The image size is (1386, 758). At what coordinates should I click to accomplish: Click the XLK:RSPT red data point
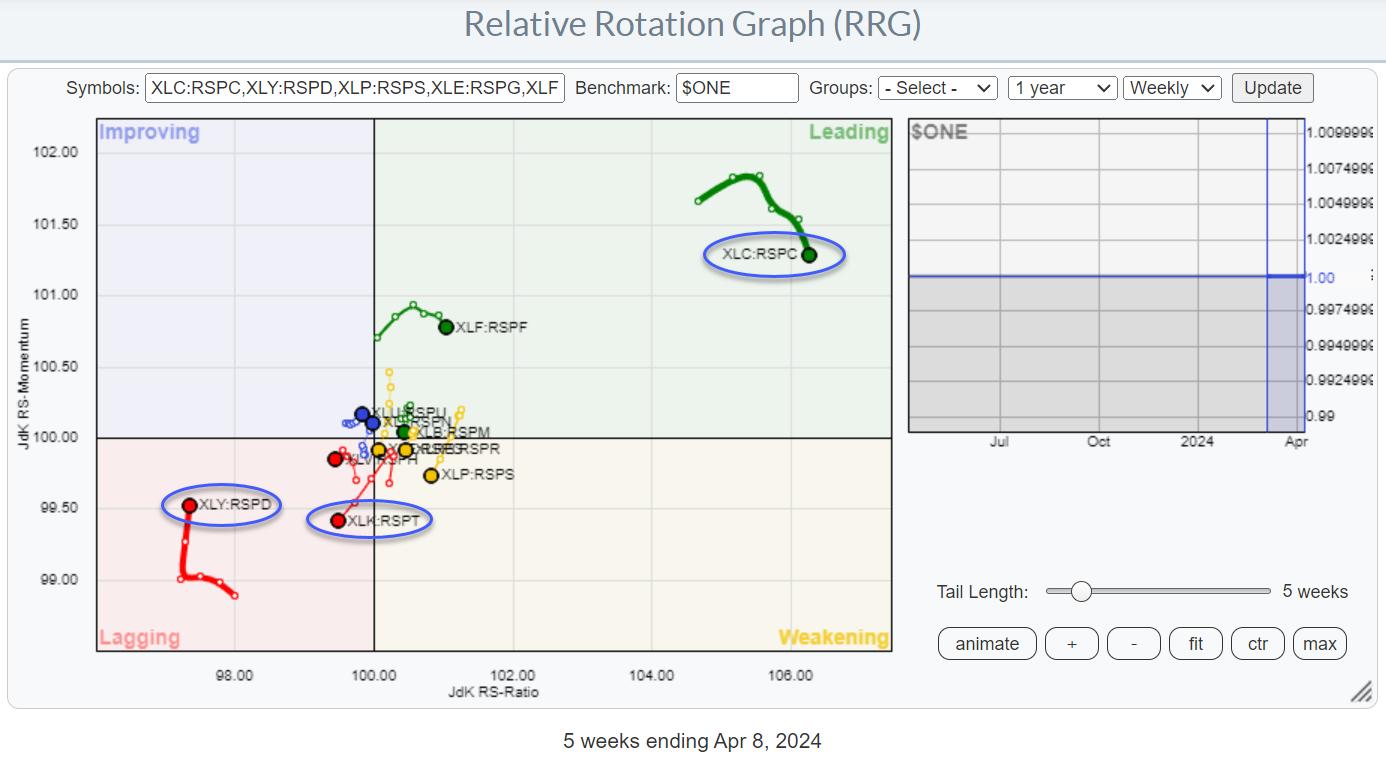[338, 520]
